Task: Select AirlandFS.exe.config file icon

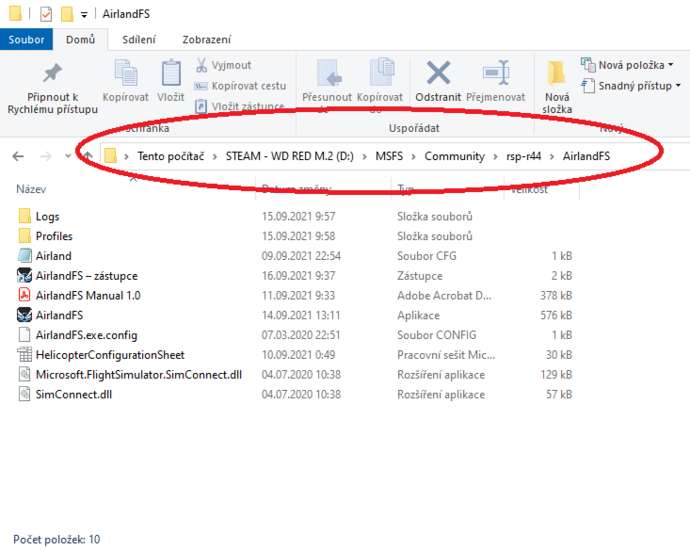Action: (x=25, y=335)
